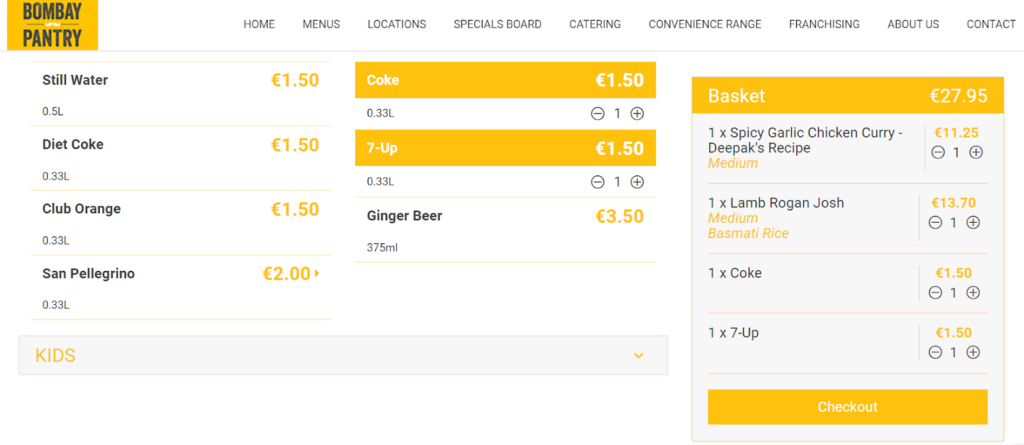
Task: Go to the SPECIALS BOARD page
Action: click(498, 24)
